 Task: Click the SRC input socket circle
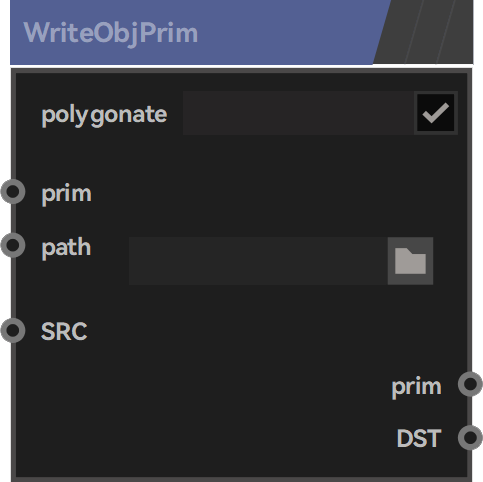click(x=13, y=330)
